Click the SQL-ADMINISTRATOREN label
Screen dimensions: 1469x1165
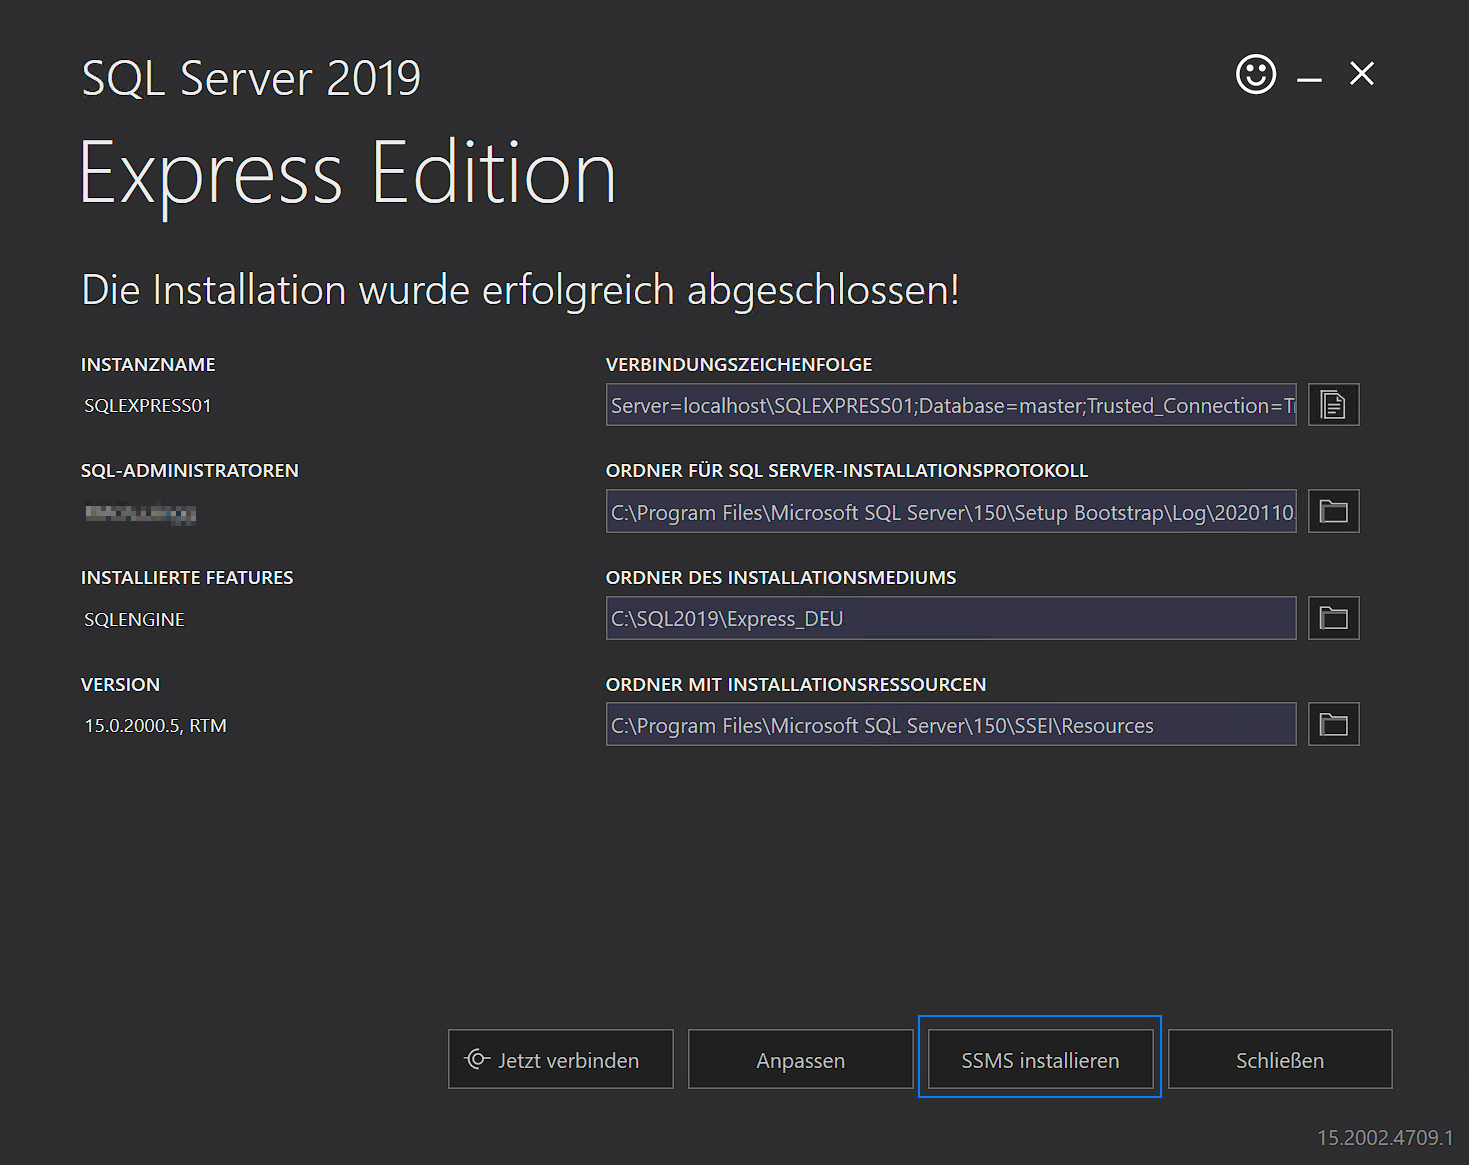click(x=190, y=471)
